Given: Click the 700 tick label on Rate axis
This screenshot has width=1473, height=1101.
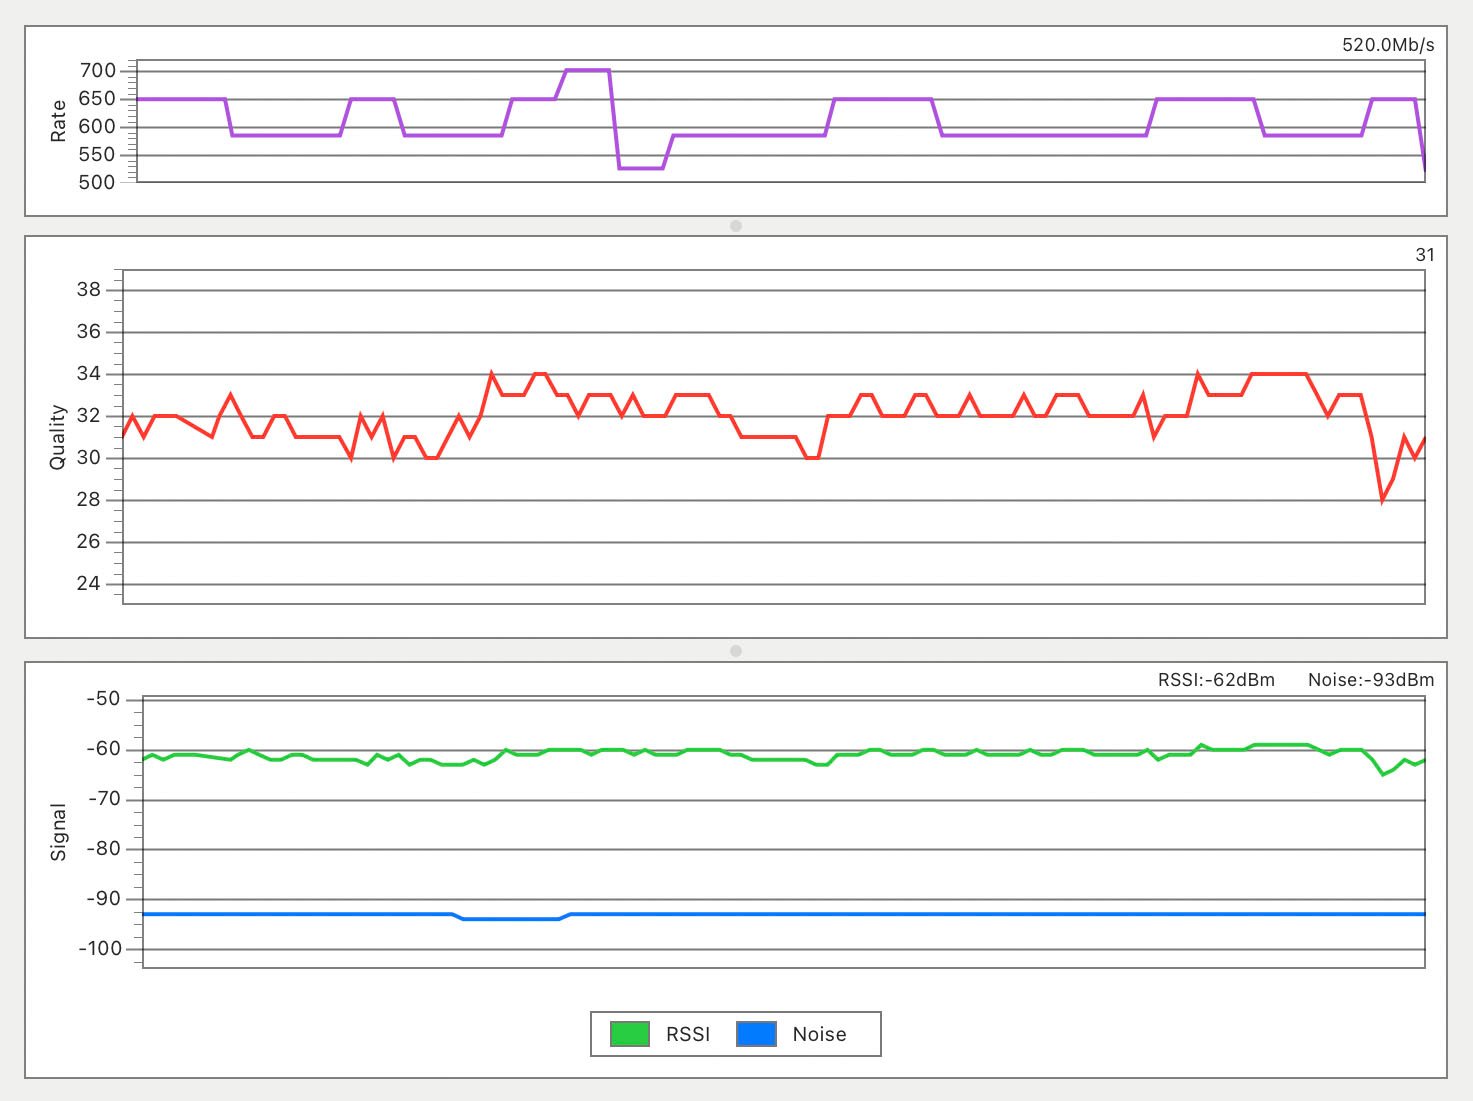Looking at the screenshot, I should click(x=97, y=71).
